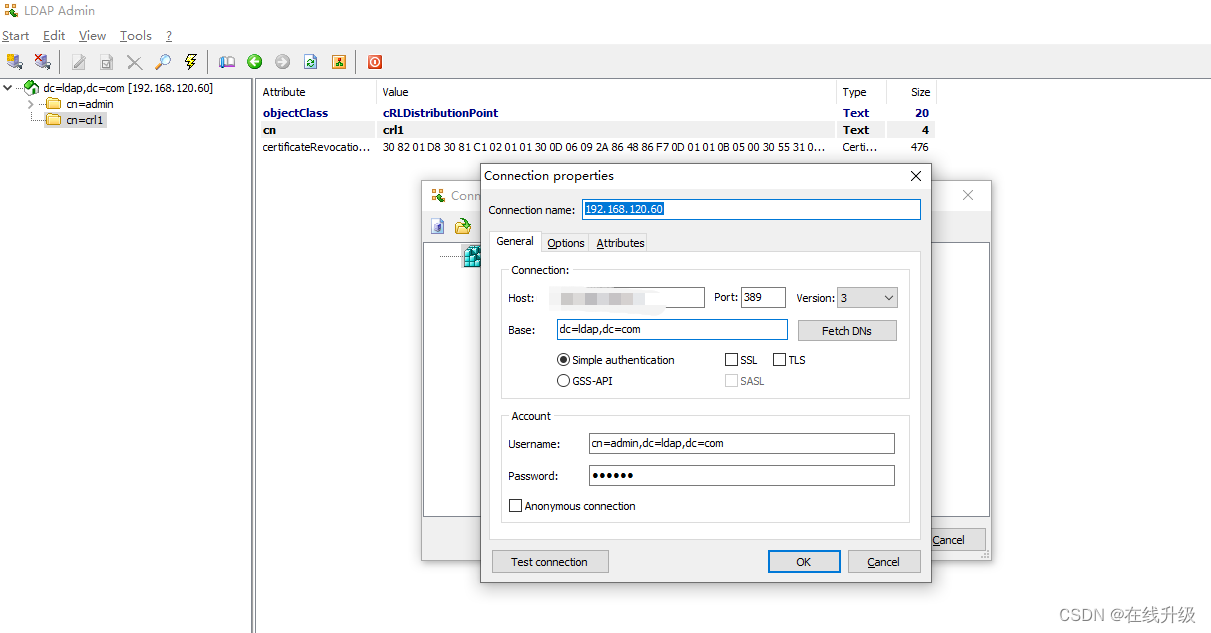This screenshot has height=633, width=1211.
Task: Click the refresh entry icon
Action: tap(310, 61)
